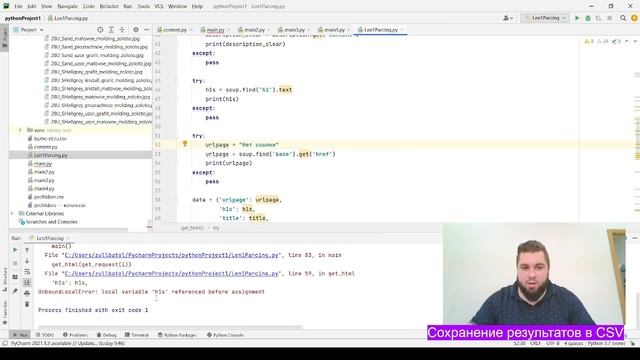The height and width of the screenshot is (360, 640).
Task: Open traceback link for line 83
Action: pos(171,255)
